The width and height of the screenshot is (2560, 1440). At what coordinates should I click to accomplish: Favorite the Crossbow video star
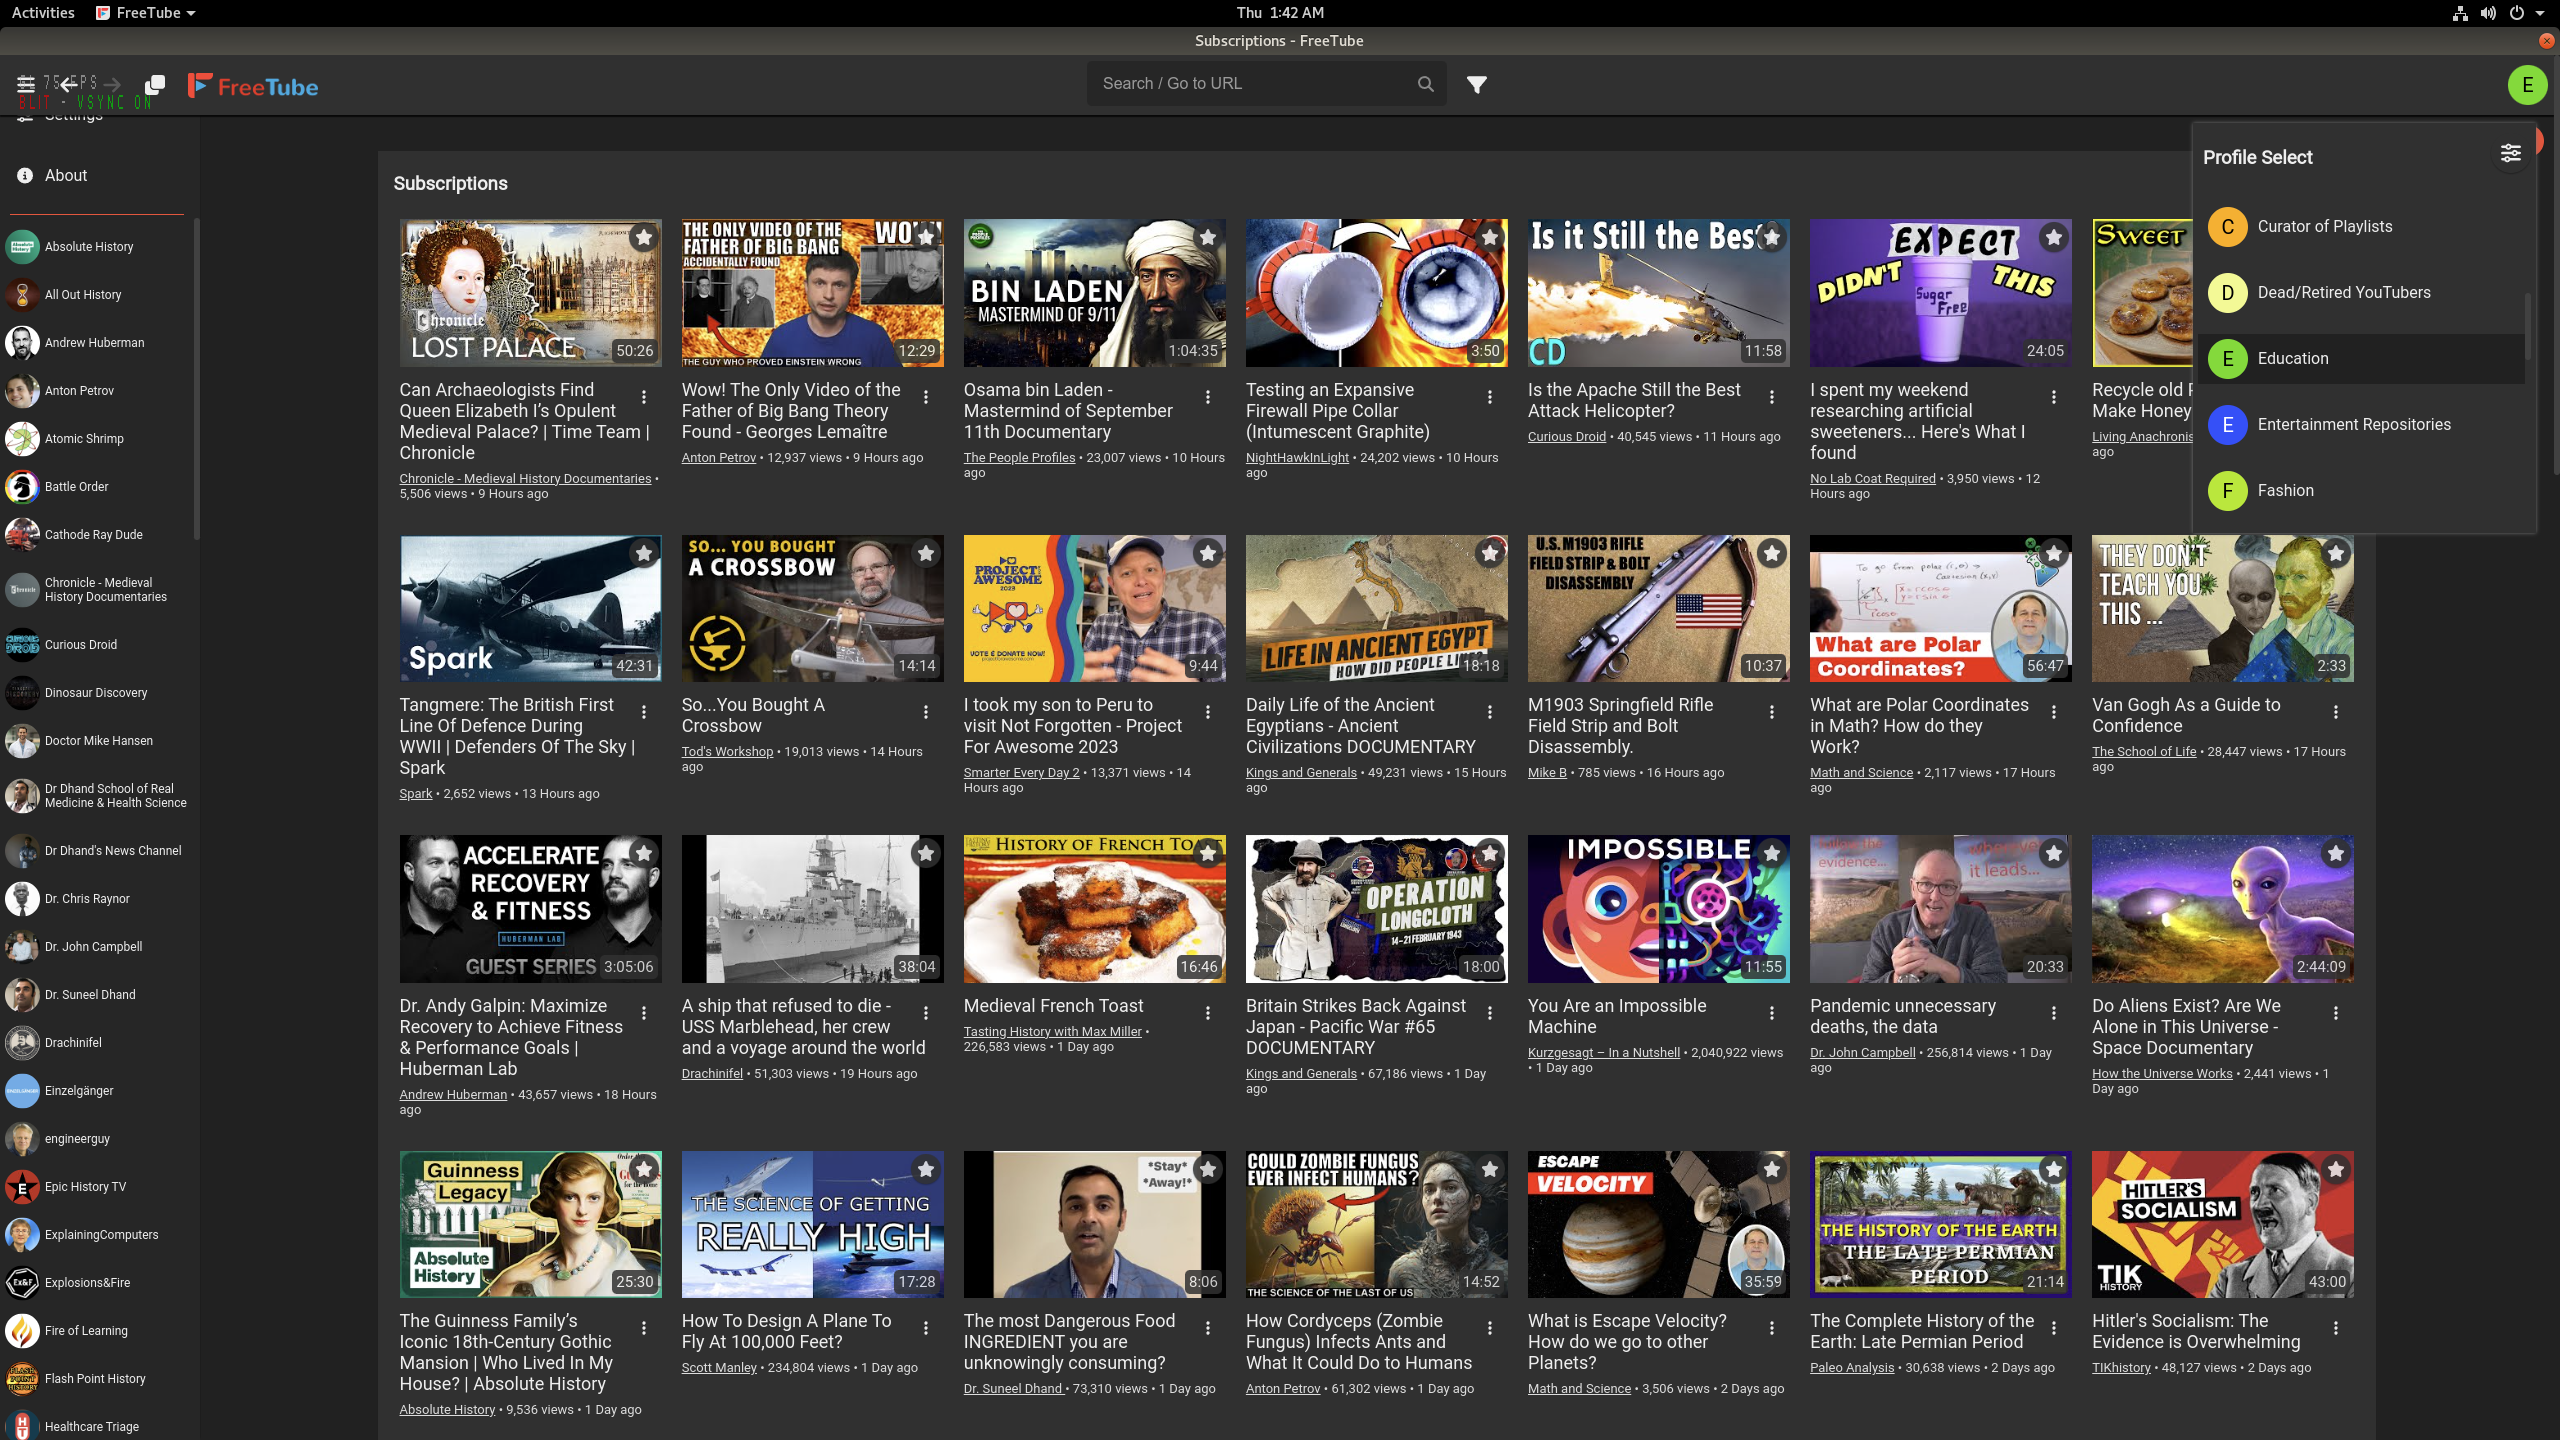pos(926,553)
